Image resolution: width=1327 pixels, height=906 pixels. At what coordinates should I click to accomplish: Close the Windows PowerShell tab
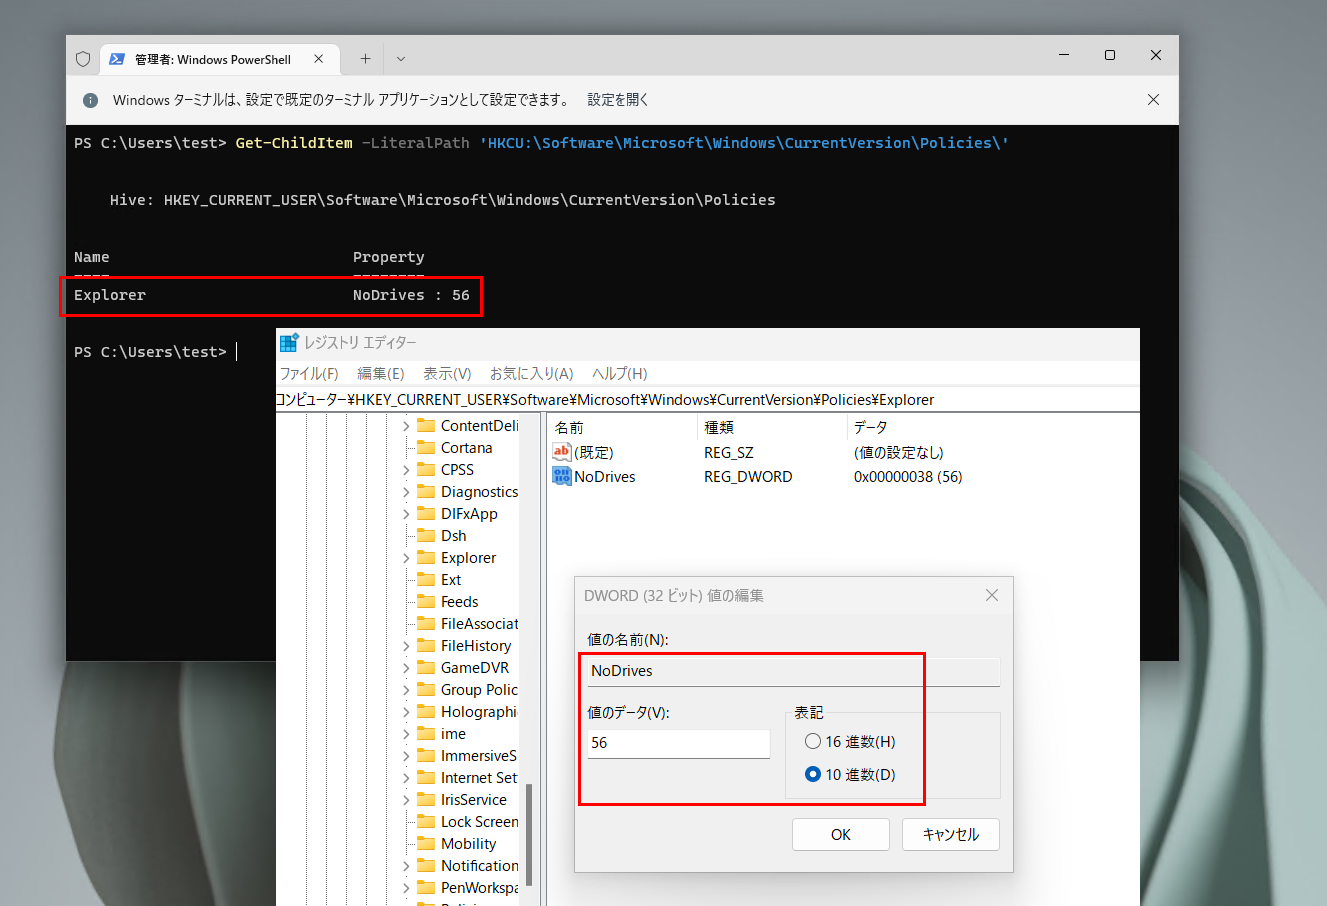(x=319, y=59)
